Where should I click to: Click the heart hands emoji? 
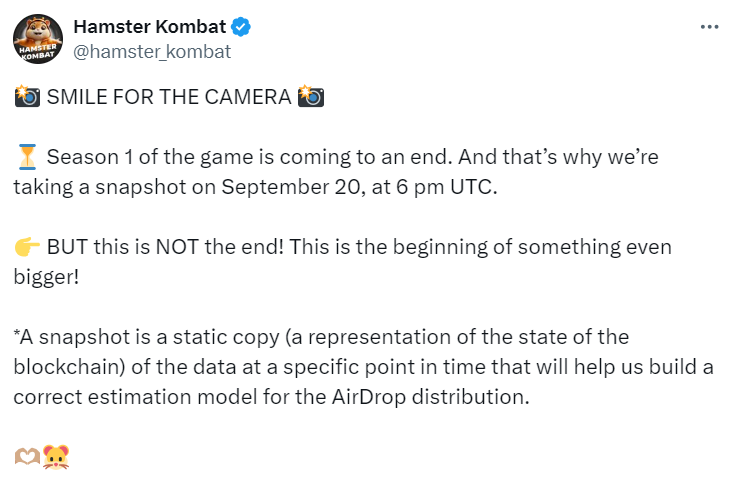pos(27,457)
